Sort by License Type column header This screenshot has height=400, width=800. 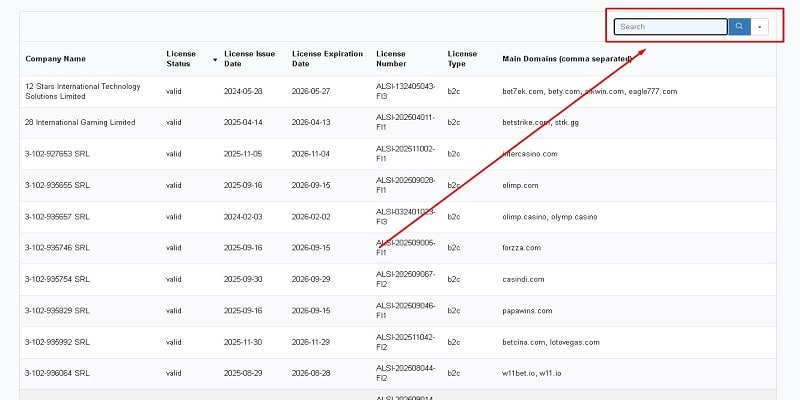[x=462, y=59]
